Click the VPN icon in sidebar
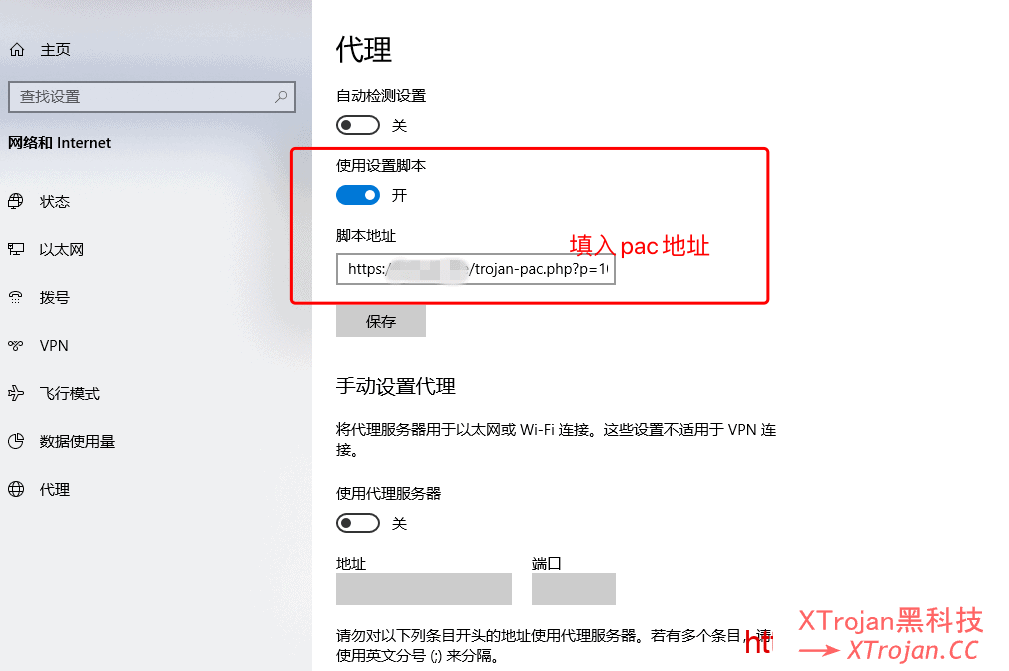Screen dimensions: 1009x671 tap(16, 345)
